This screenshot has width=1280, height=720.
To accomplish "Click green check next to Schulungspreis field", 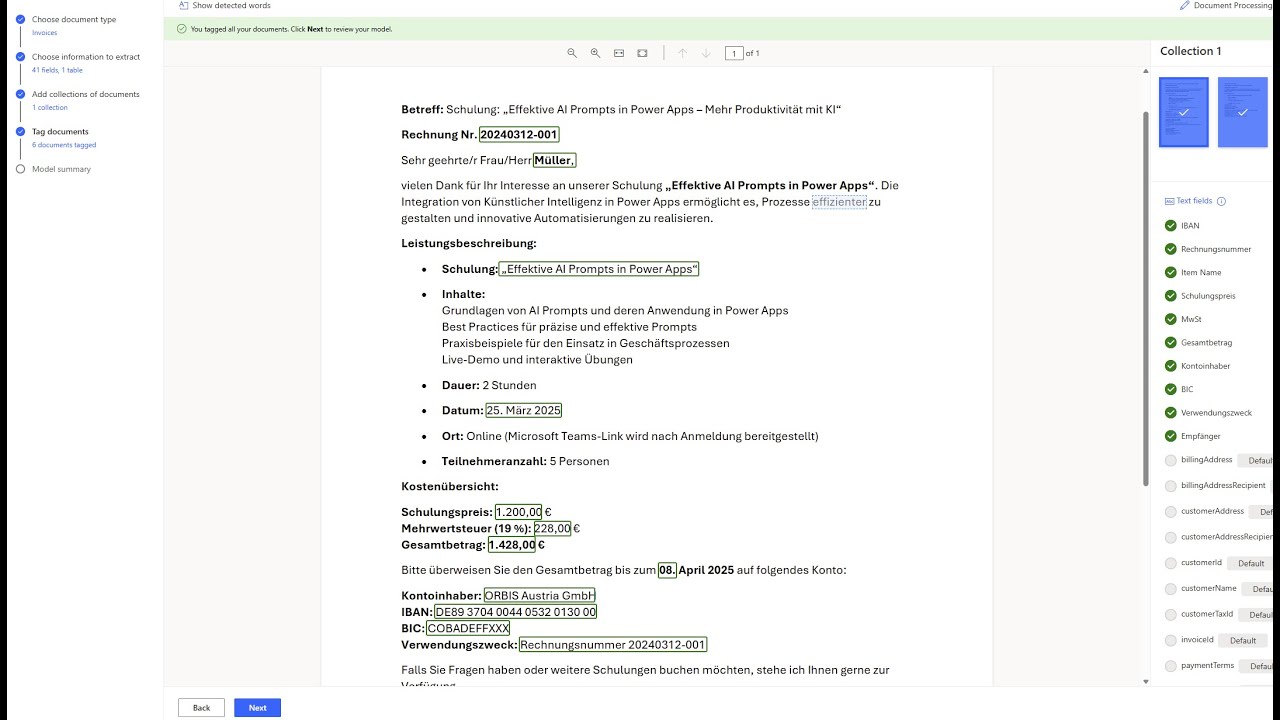I will pyautogui.click(x=1171, y=296).
